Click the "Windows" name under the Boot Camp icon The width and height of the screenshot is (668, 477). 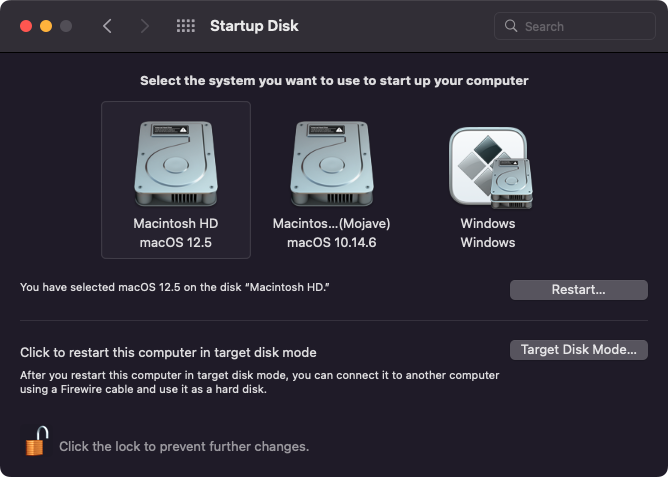coord(488,224)
